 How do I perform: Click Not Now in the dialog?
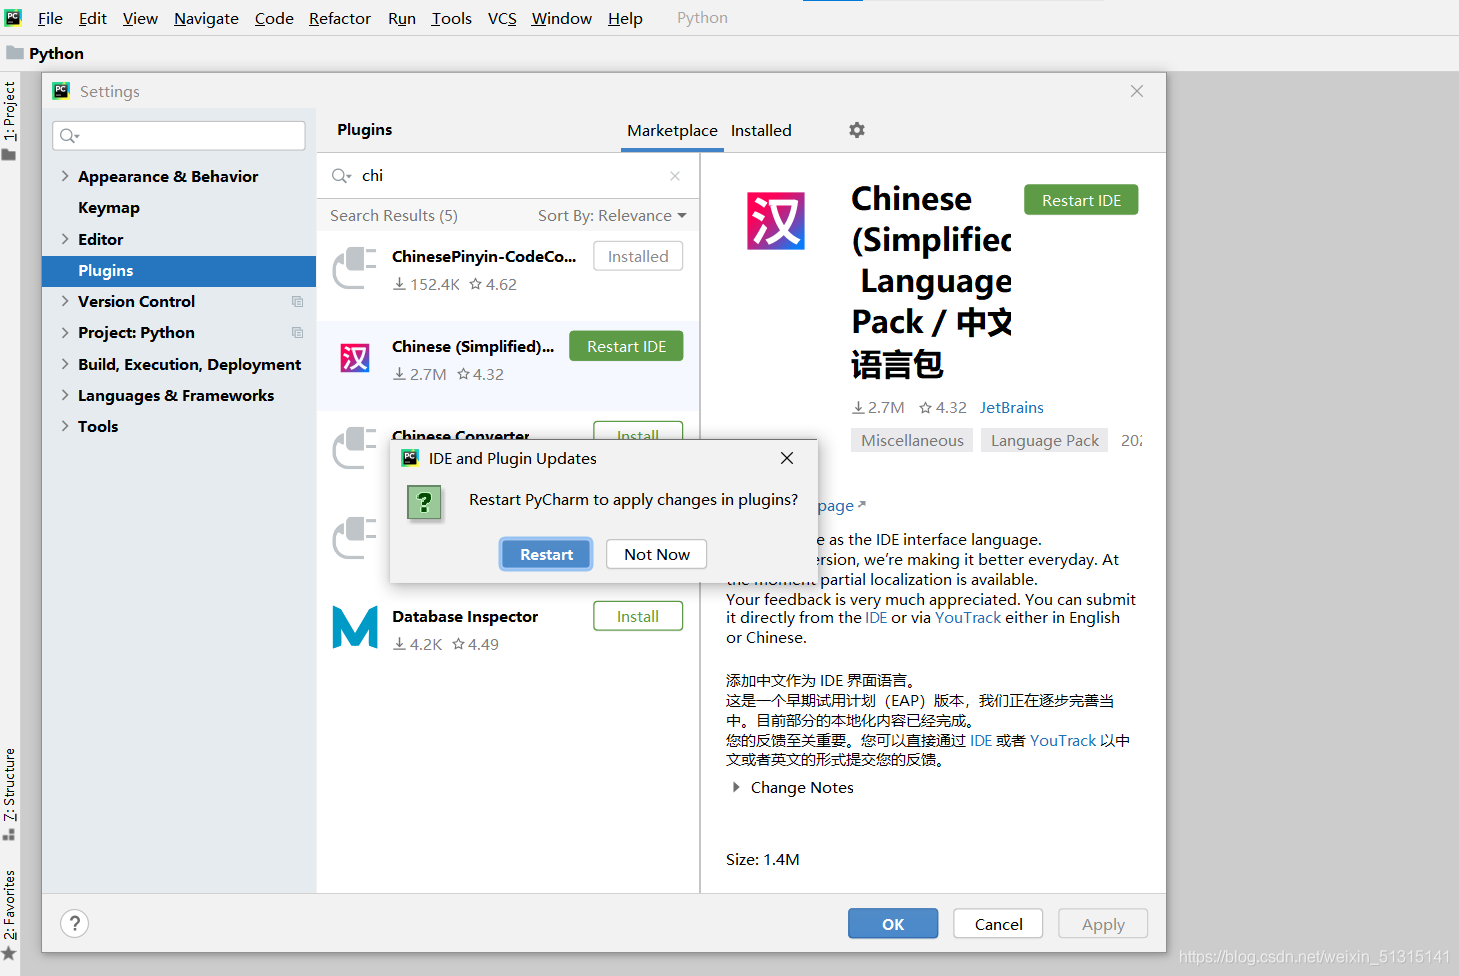coord(657,554)
